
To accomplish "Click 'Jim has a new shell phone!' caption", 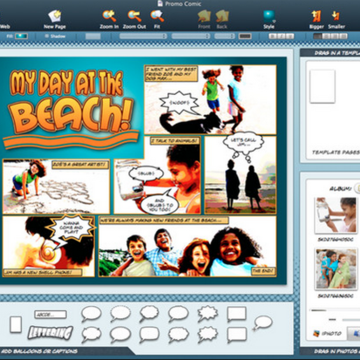I will tap(42, 272).
